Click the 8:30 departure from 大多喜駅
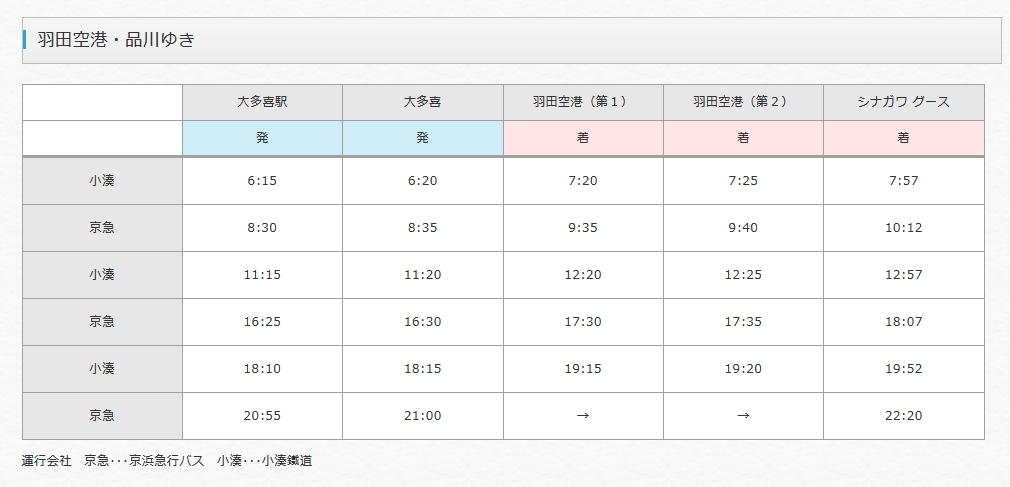This screenshot has height=487, width=1010. [x=262, y=228]
